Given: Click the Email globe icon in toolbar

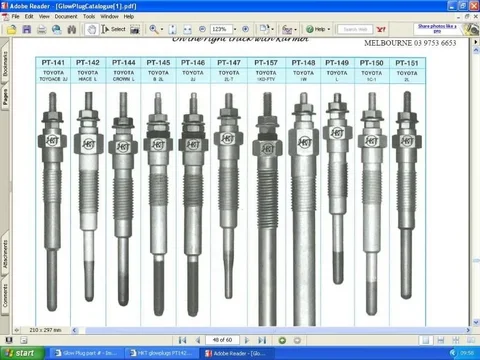Looking at the screenshot, I should 57,30.
